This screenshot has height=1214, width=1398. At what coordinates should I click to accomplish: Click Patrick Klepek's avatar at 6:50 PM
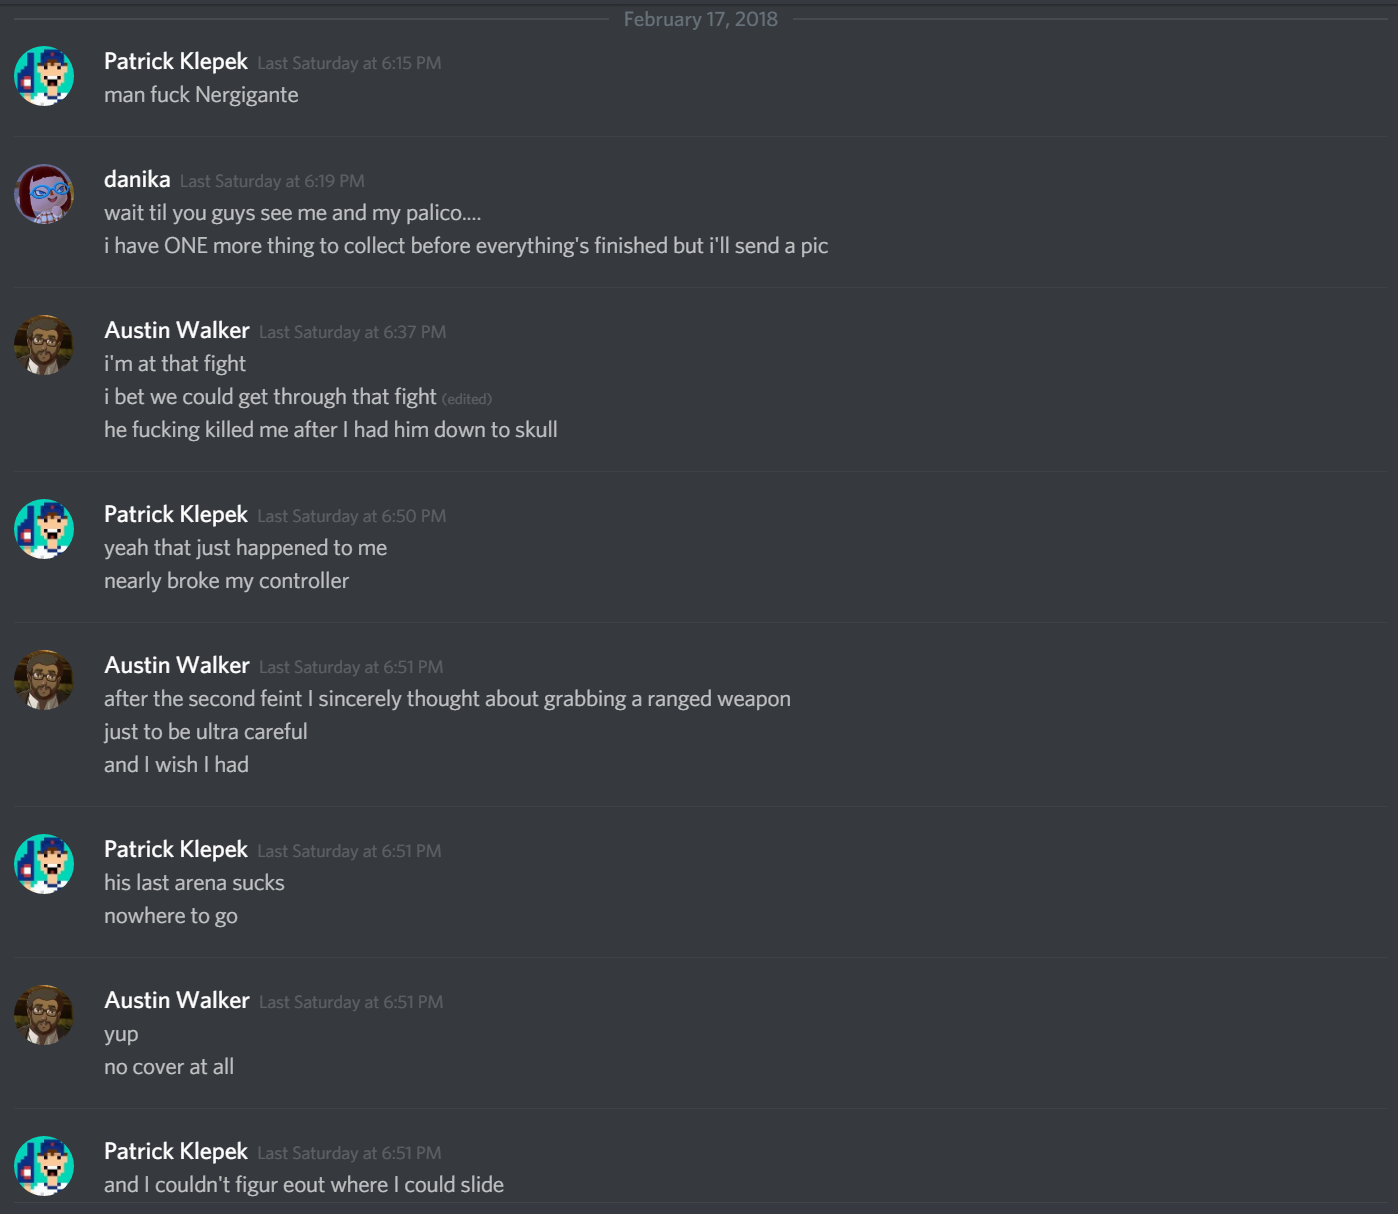pos(44,529)
